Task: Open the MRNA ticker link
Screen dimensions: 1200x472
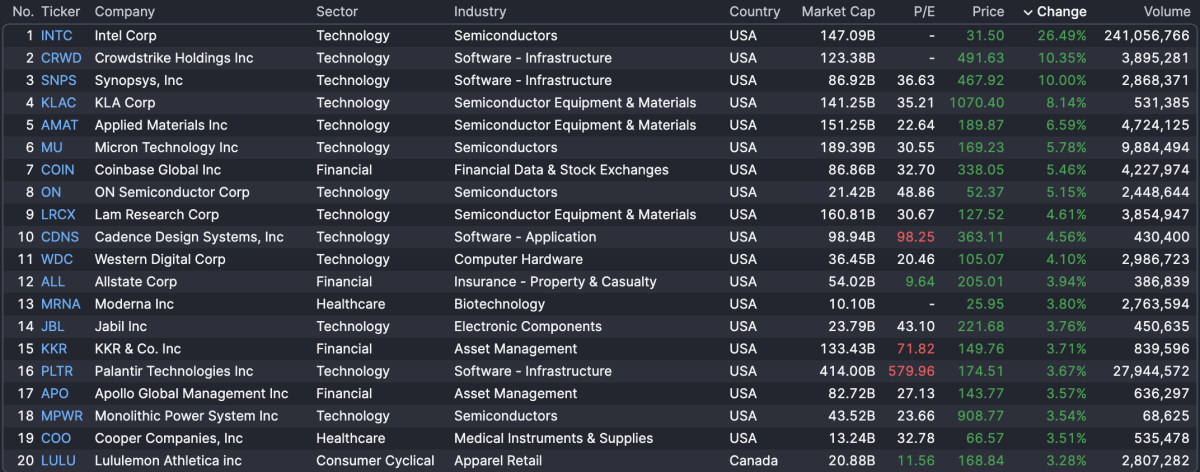Action: tap(60, 304)
